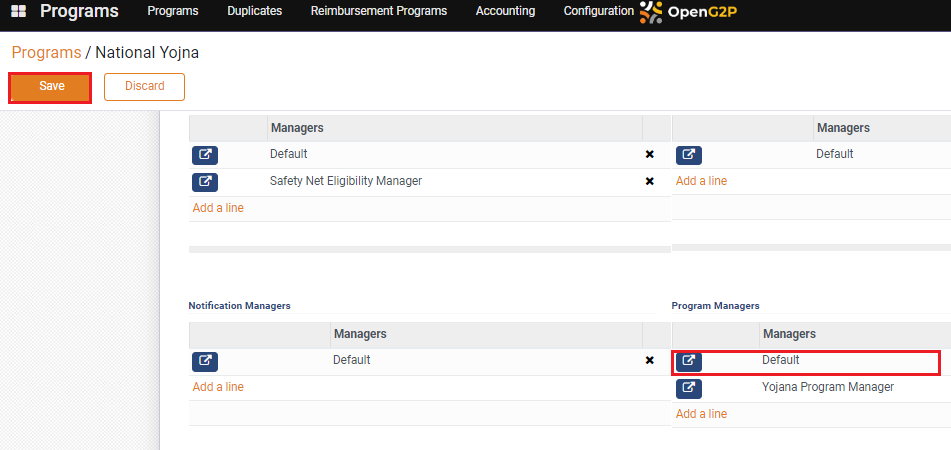This screenshot has height=450, width=951.
Task: Open Program Managers Default external link icon
Action: 688,361
